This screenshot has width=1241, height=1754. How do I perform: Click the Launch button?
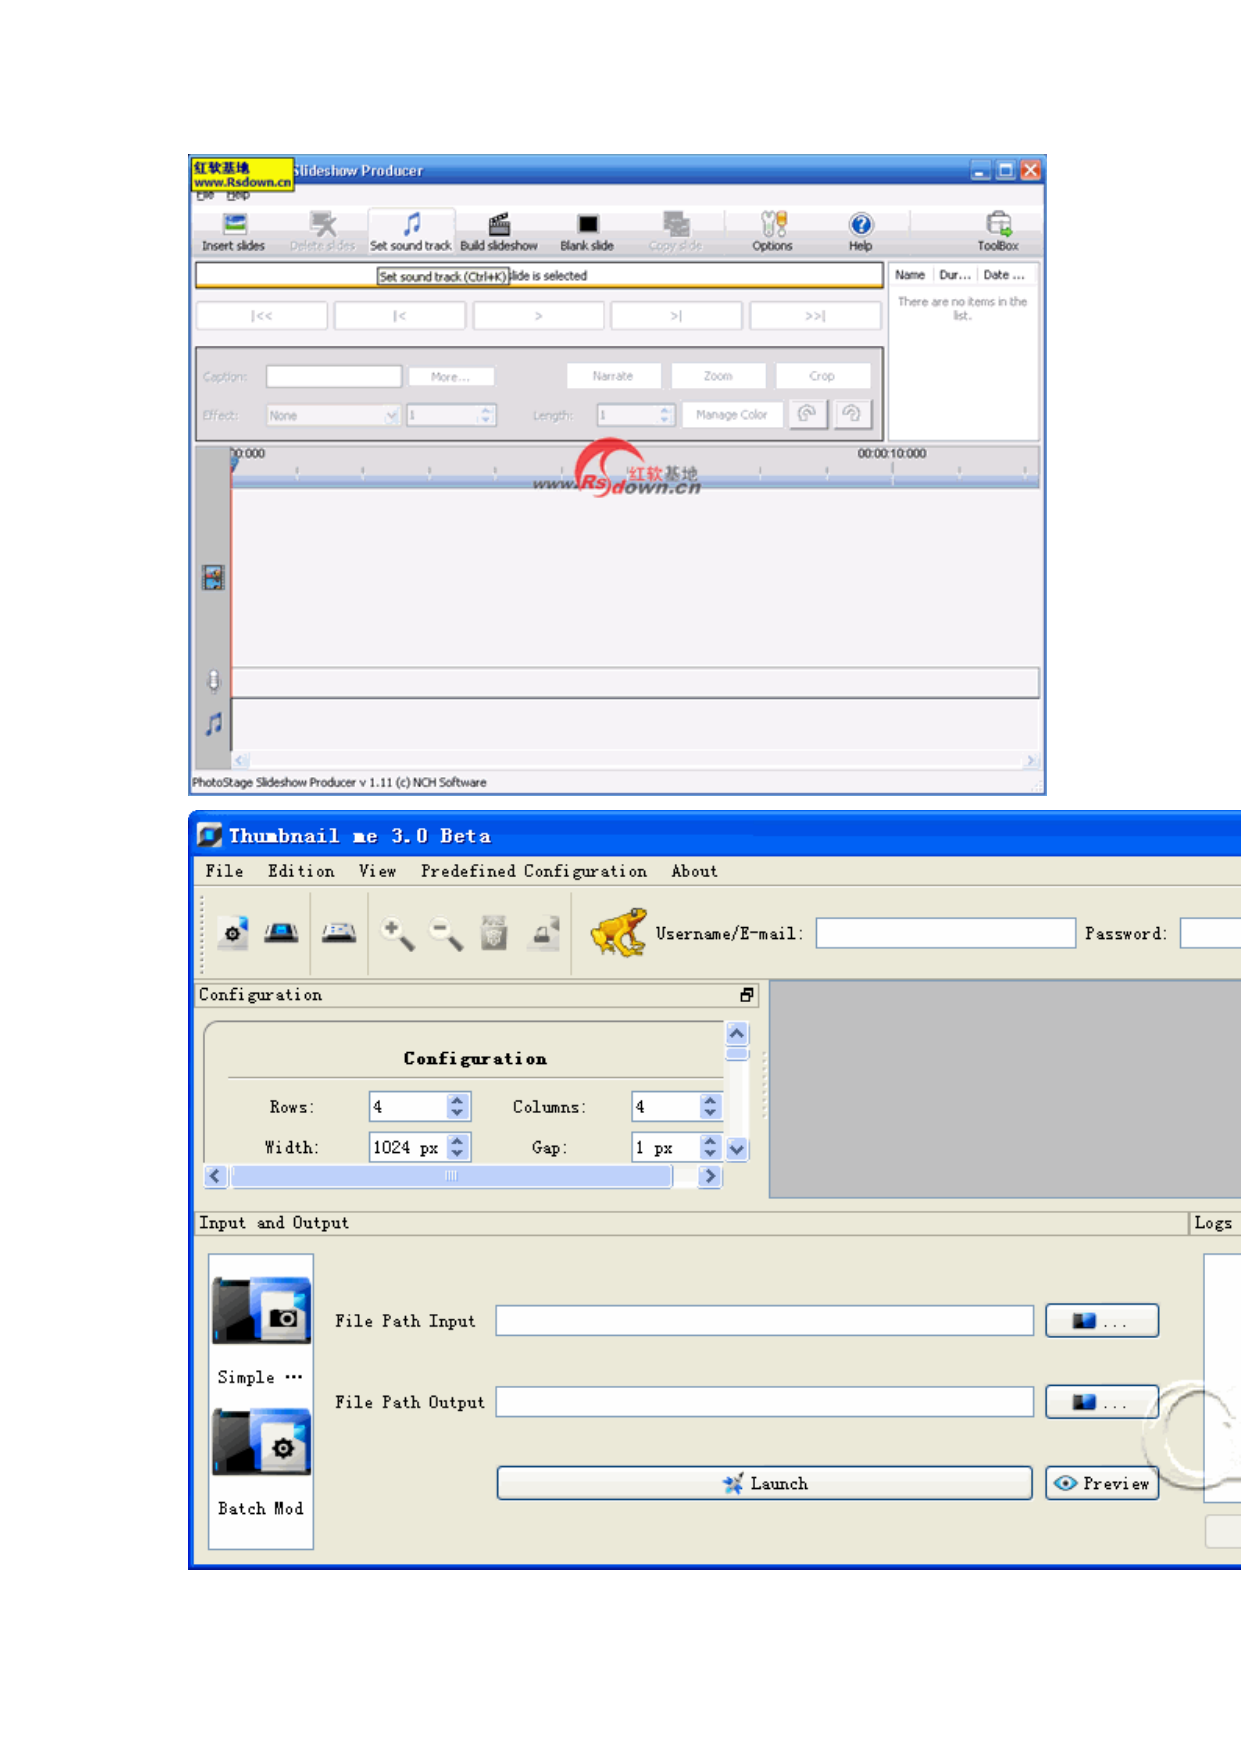pyautogui.click(x=765, y=1483)
